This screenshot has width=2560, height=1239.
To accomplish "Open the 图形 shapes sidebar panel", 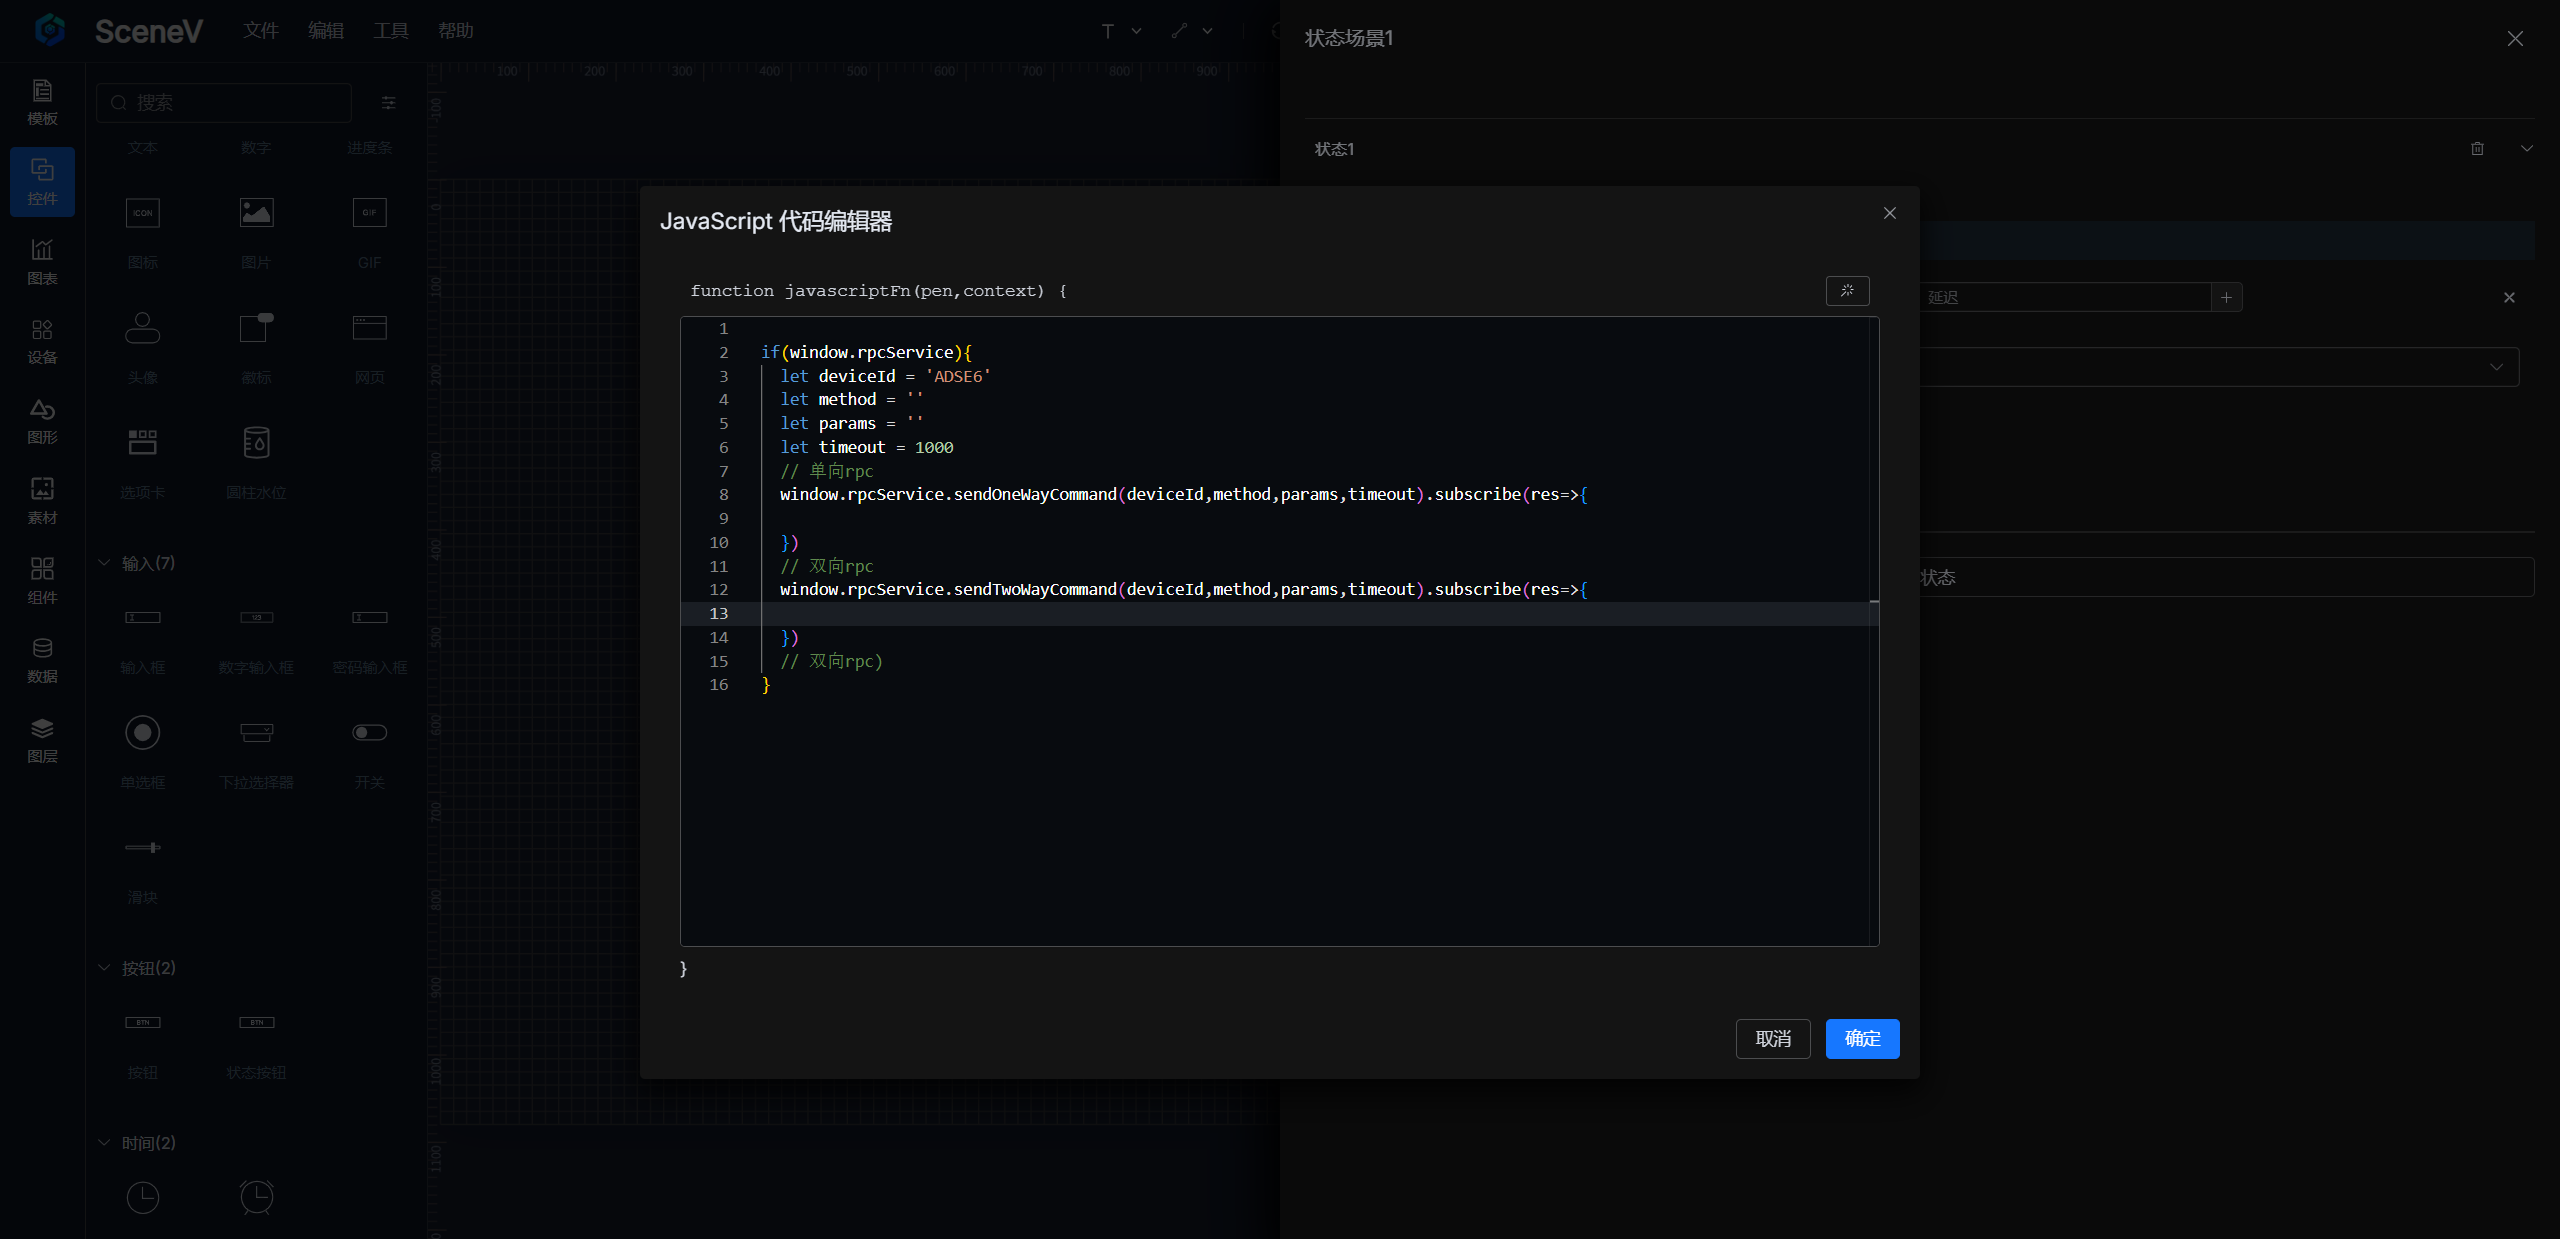I will (42, 421).
